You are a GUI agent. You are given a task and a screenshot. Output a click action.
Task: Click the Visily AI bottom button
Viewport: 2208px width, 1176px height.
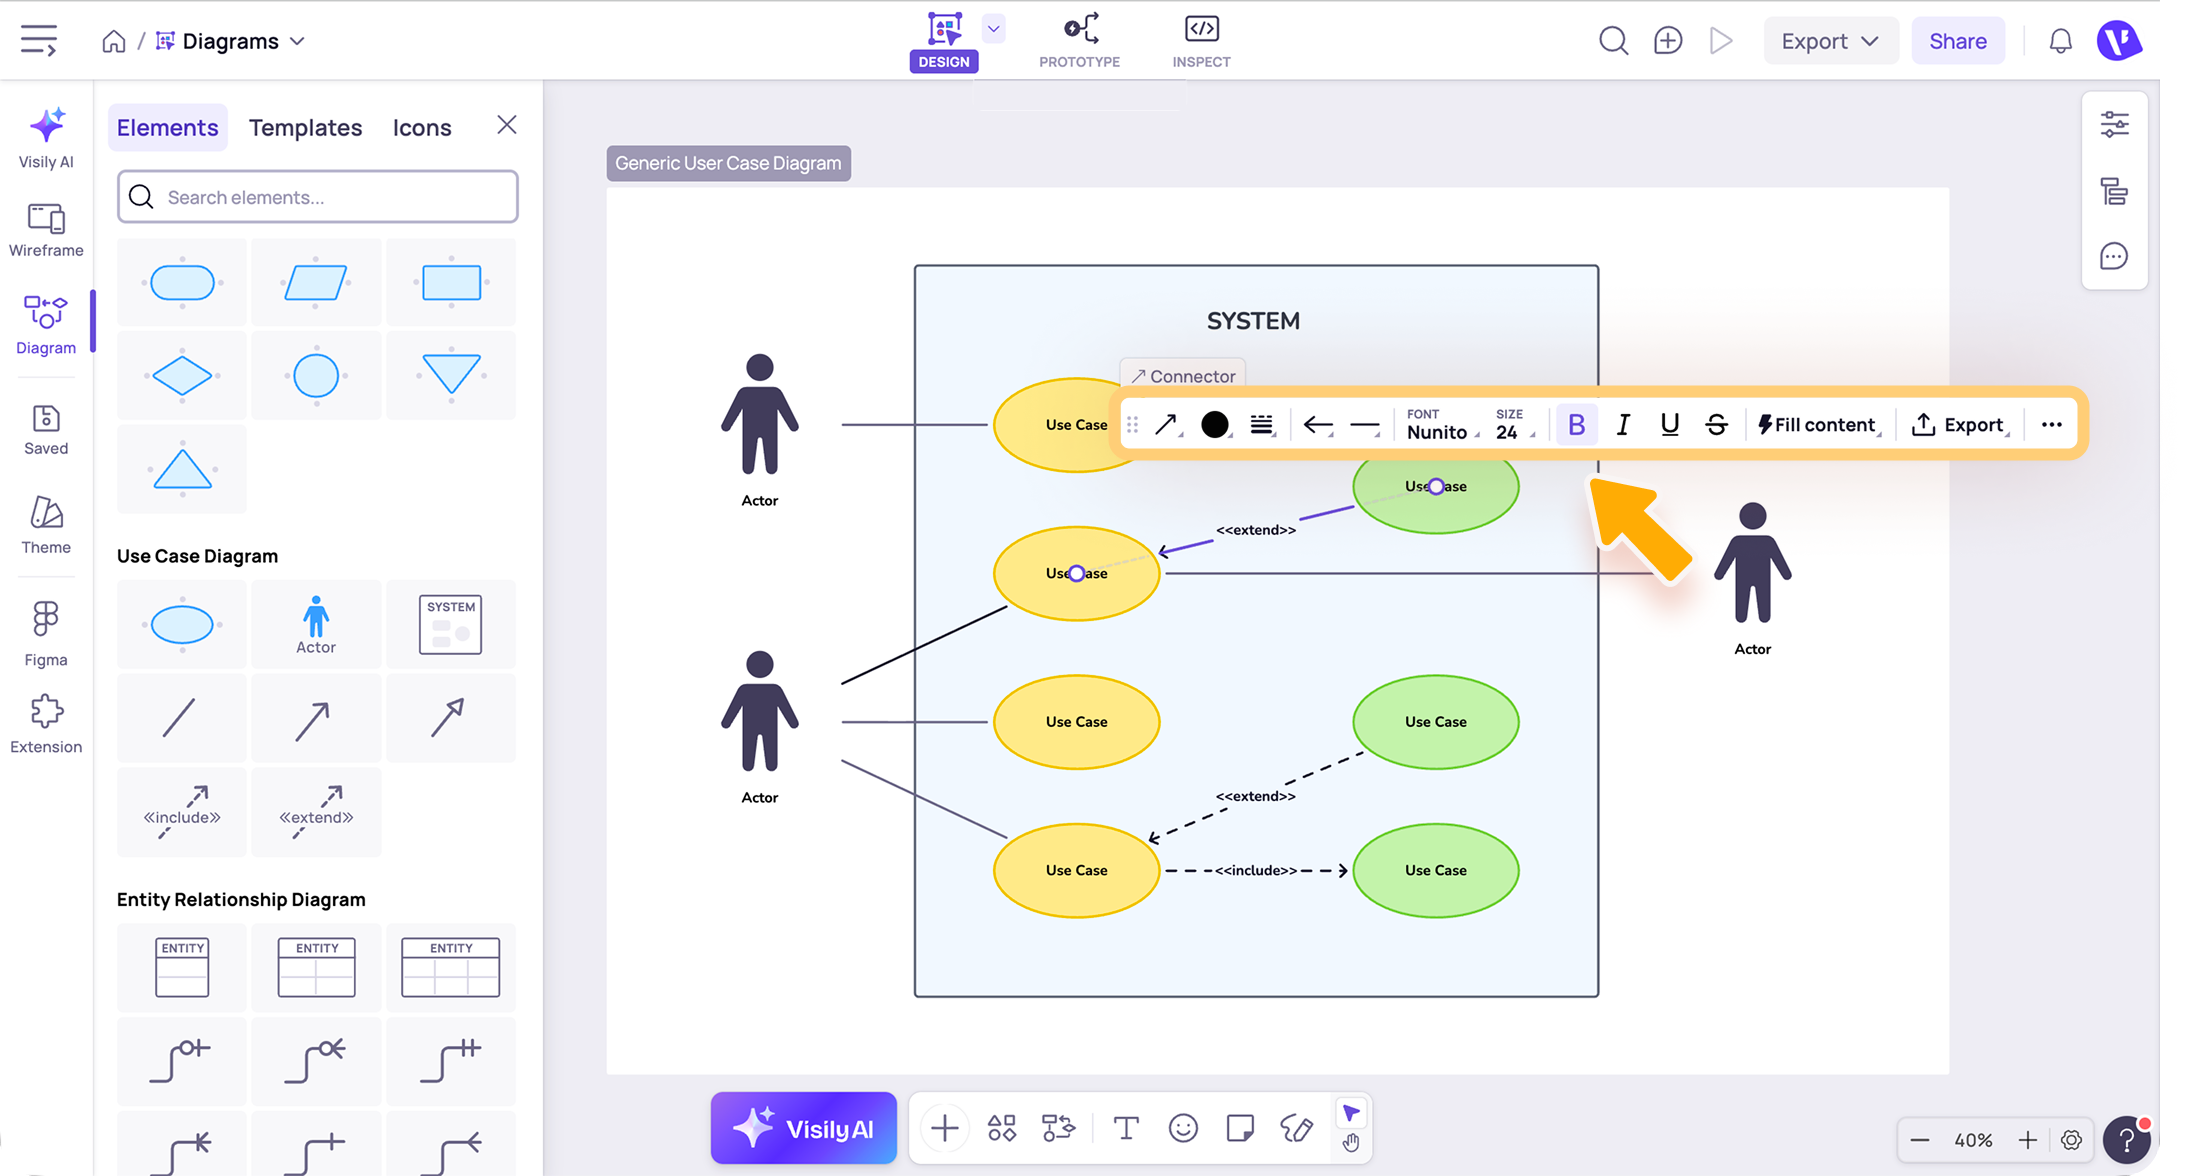tap(804, 1128)
